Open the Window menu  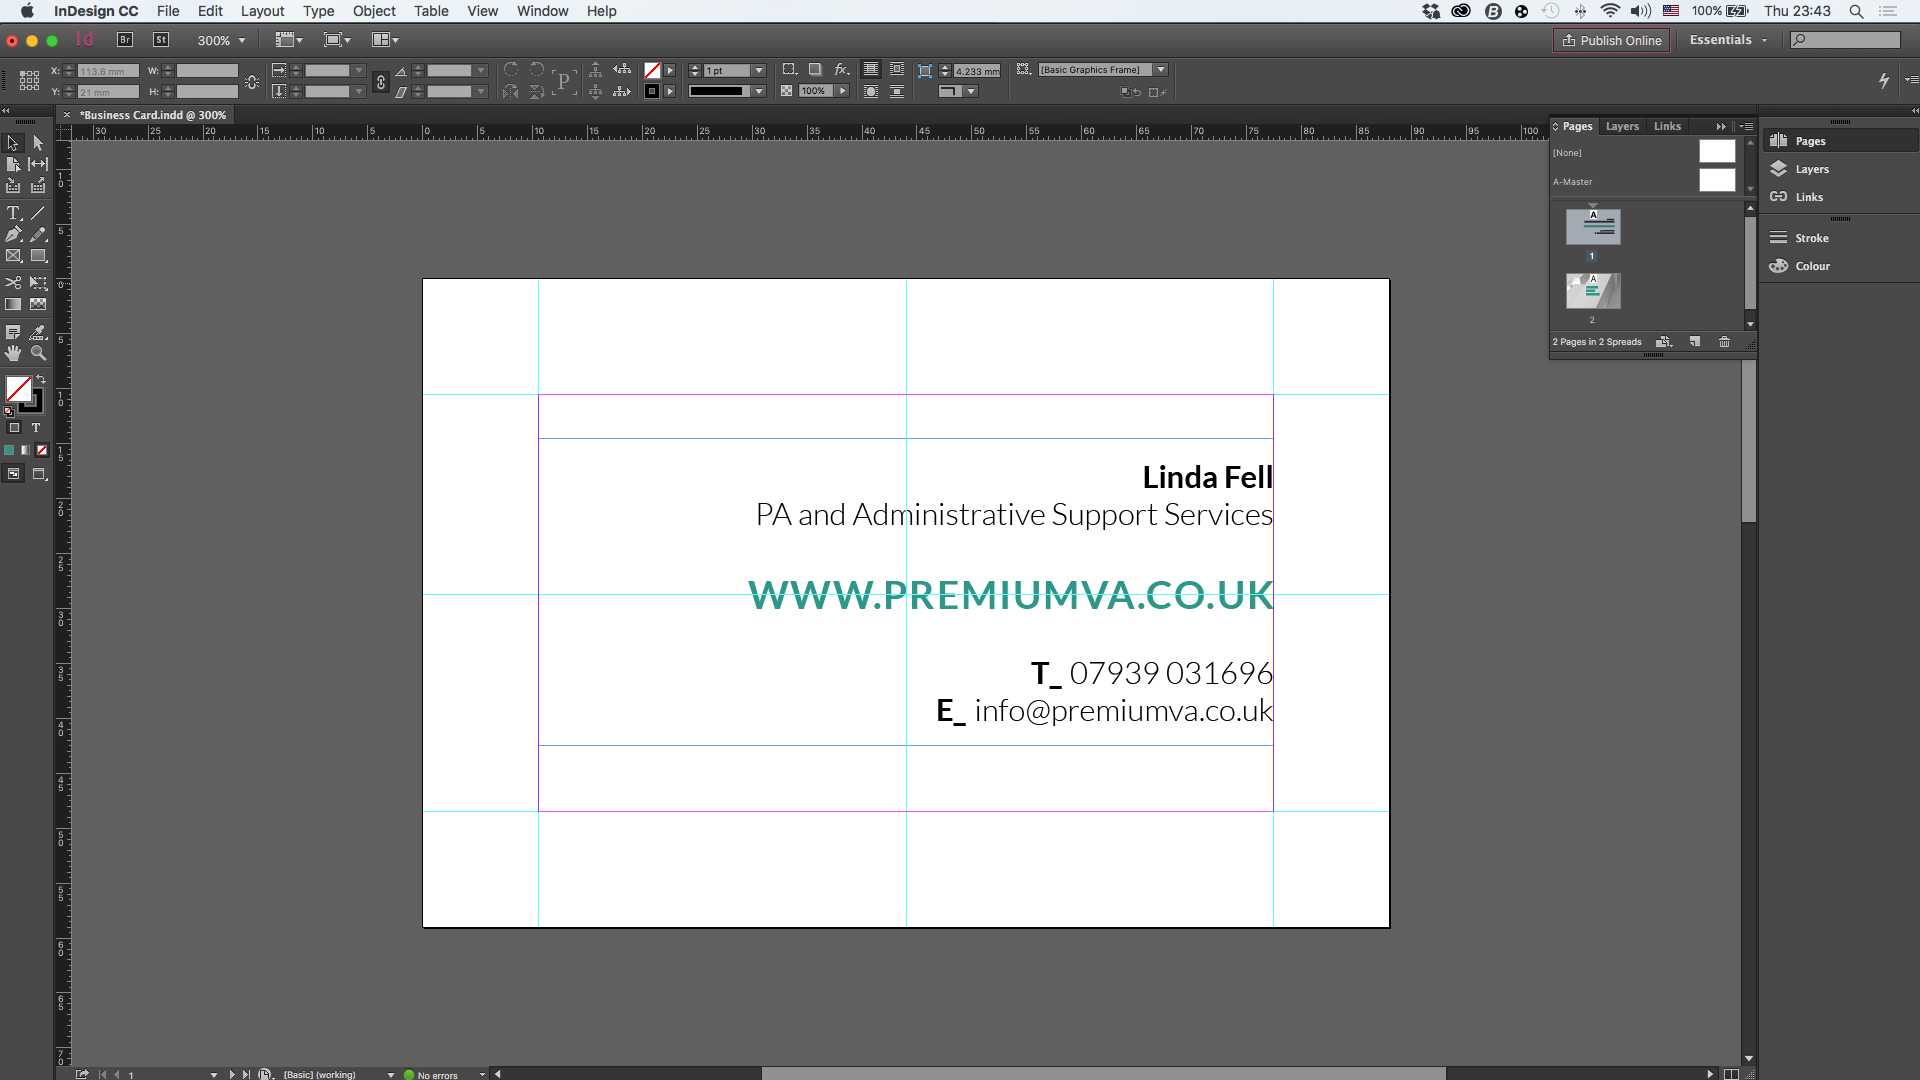pyautogui.click(x=542, y=11)
